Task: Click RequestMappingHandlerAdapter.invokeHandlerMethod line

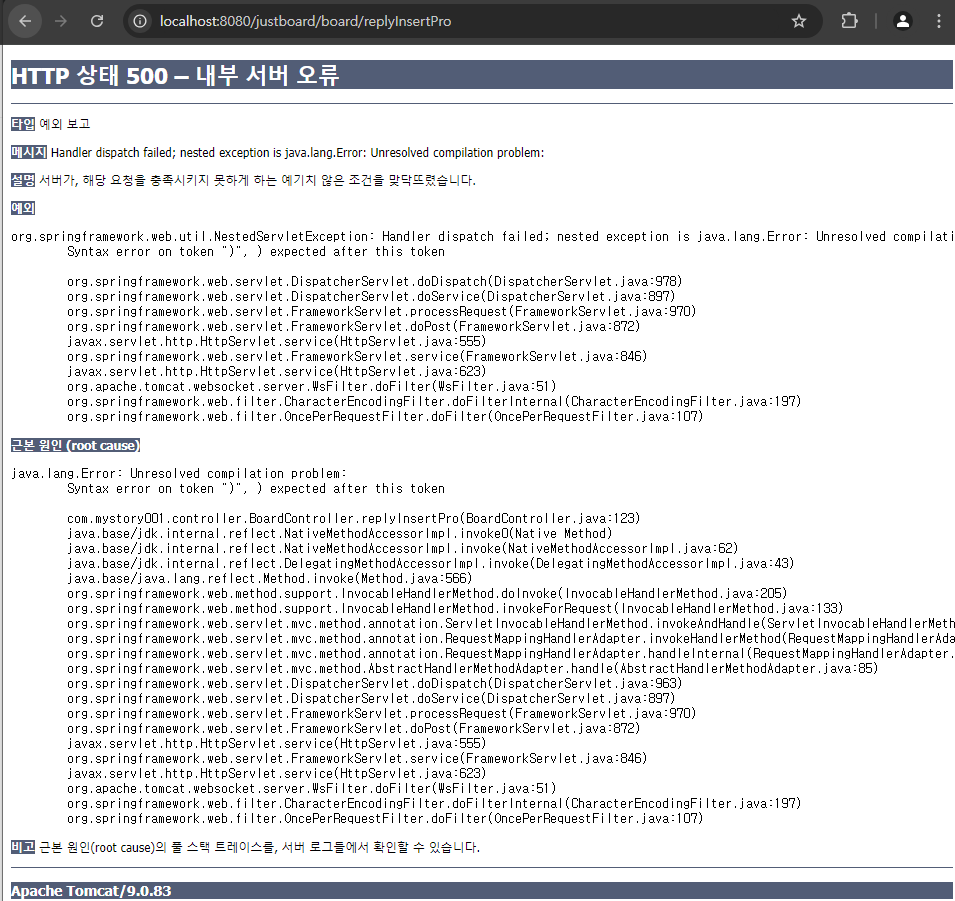Action: pyautogui.click(x=510, y=638)
